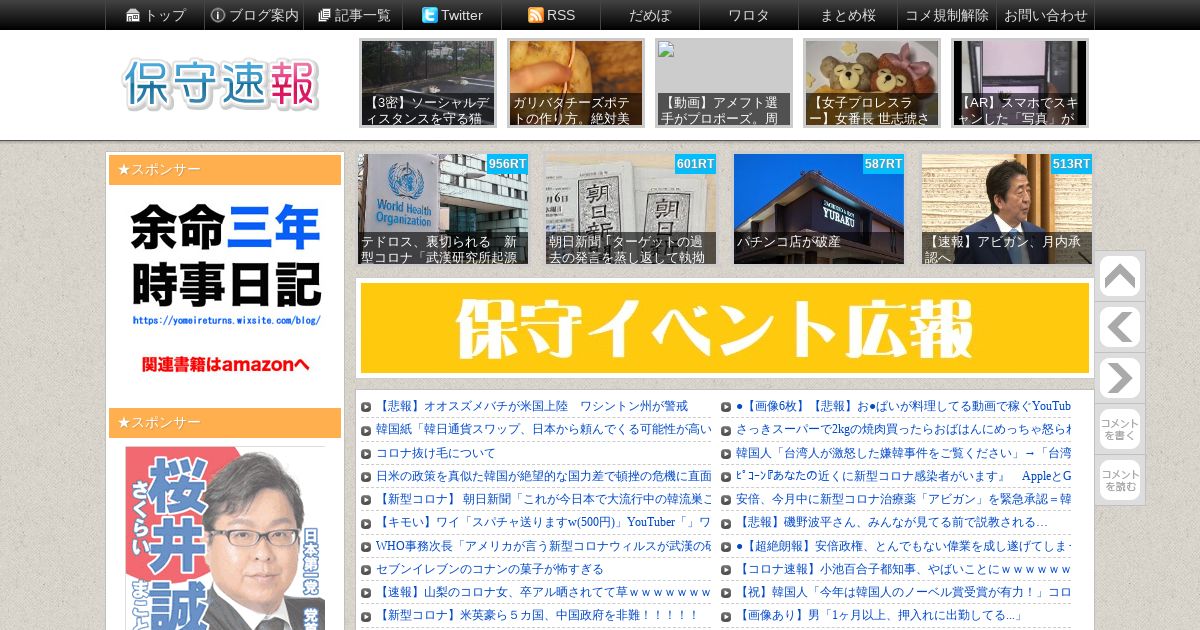Select まとめ桜 in the navigation bar
The image size is (1200, 630).
click(x=848, y=15)
